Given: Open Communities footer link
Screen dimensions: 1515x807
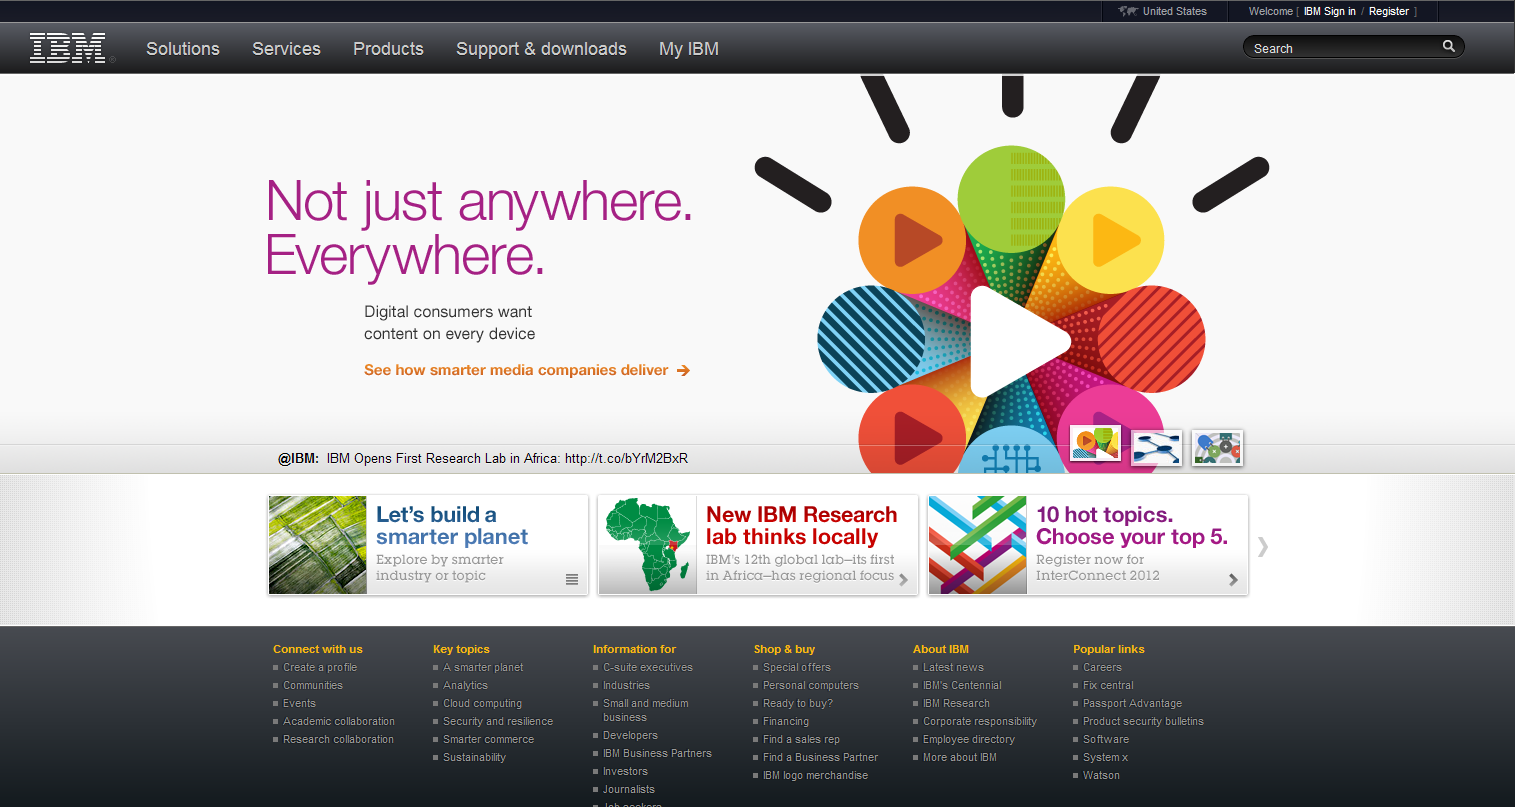Looking at the screenshot, I should (x=313, y=685).
